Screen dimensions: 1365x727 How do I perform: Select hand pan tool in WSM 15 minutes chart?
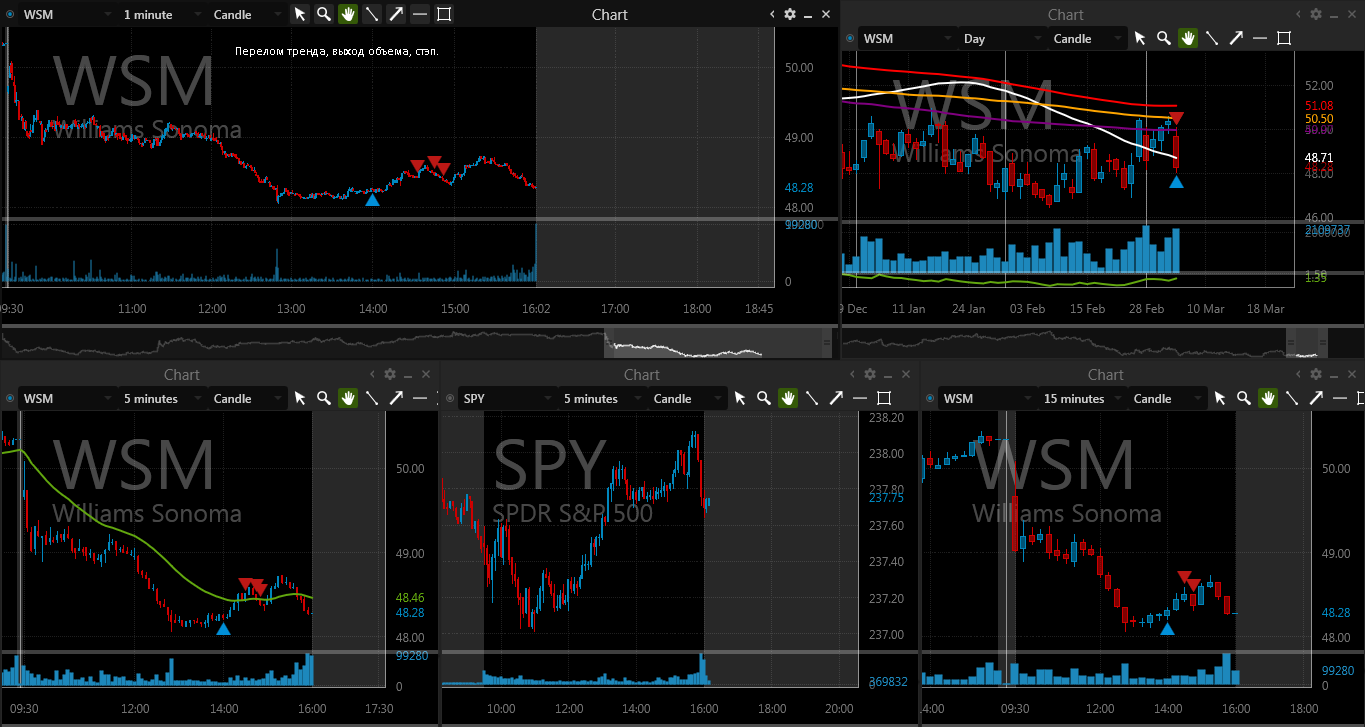[x=1268, y=398]
